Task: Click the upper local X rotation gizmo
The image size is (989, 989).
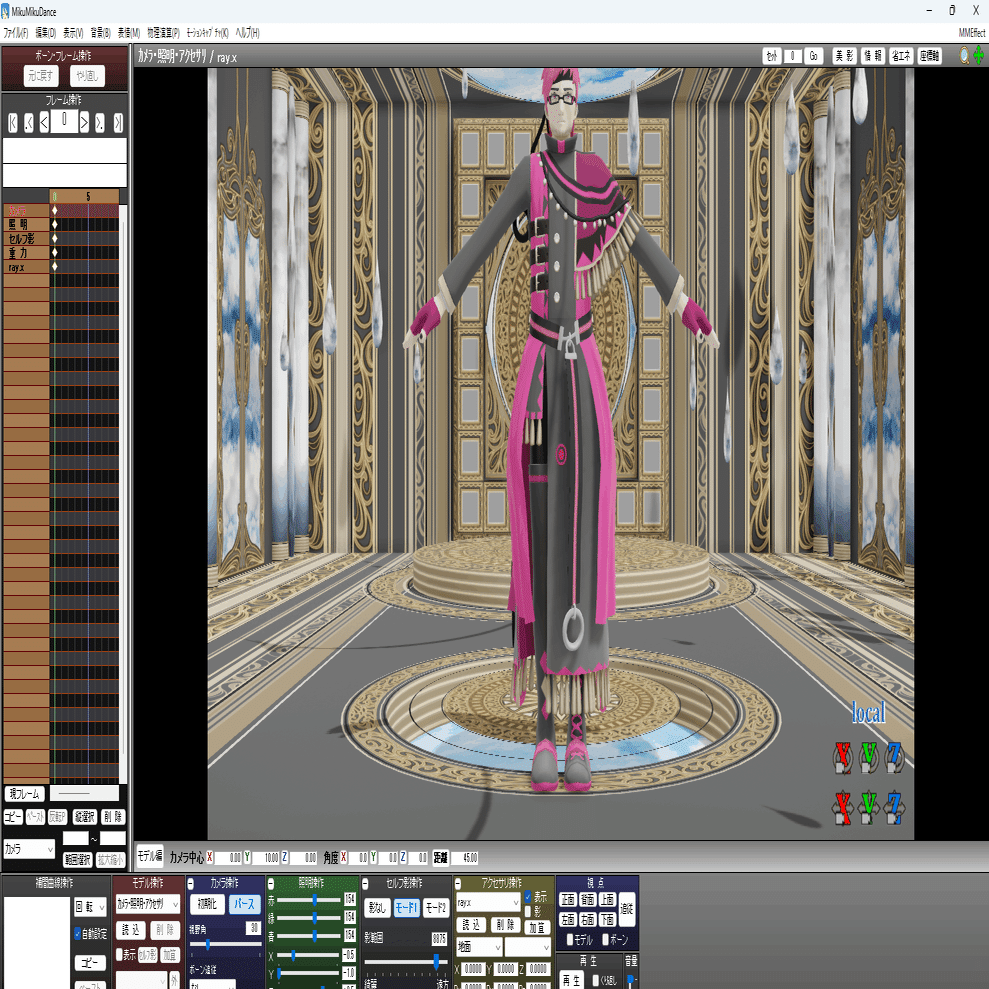Action: [x=843, y=757]
